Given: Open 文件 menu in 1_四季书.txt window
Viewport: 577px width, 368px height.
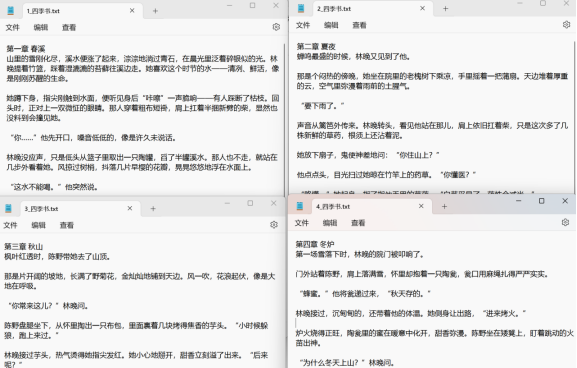Looking at the screenshot, I should (x=13, y=27).
